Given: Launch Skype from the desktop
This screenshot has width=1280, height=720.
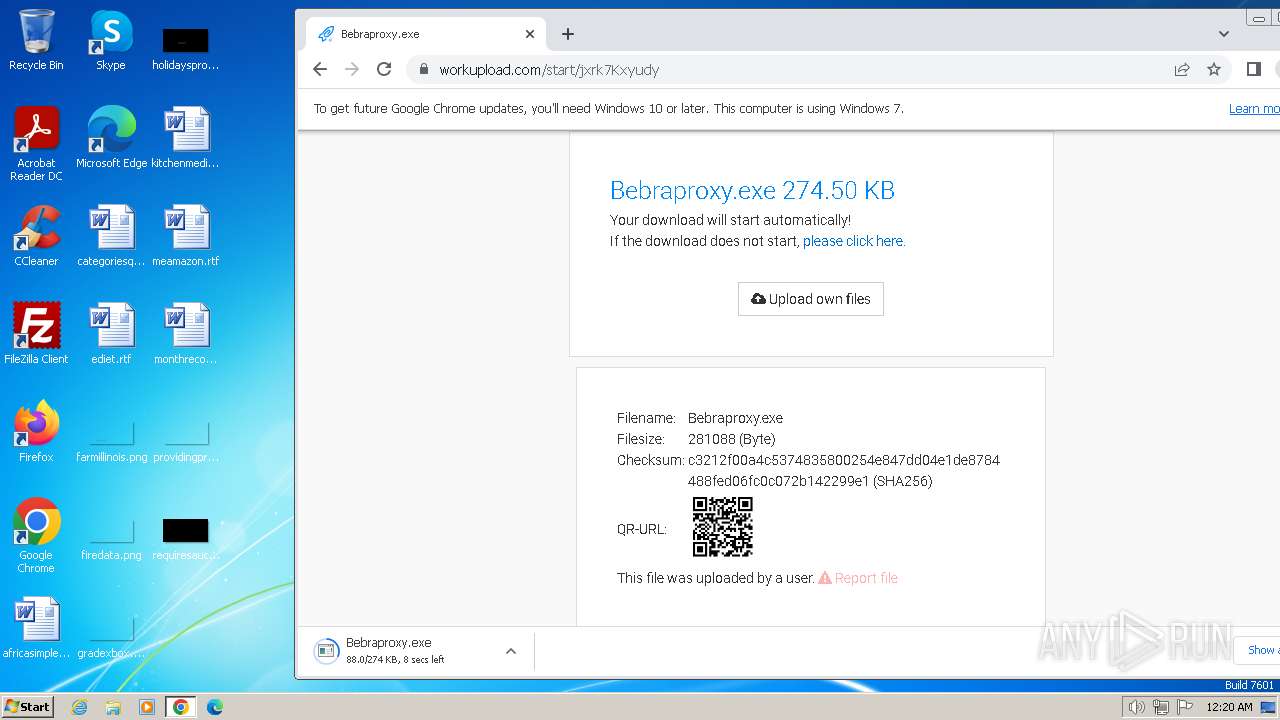Looking at the screenshot, I should tap(111, 40).
